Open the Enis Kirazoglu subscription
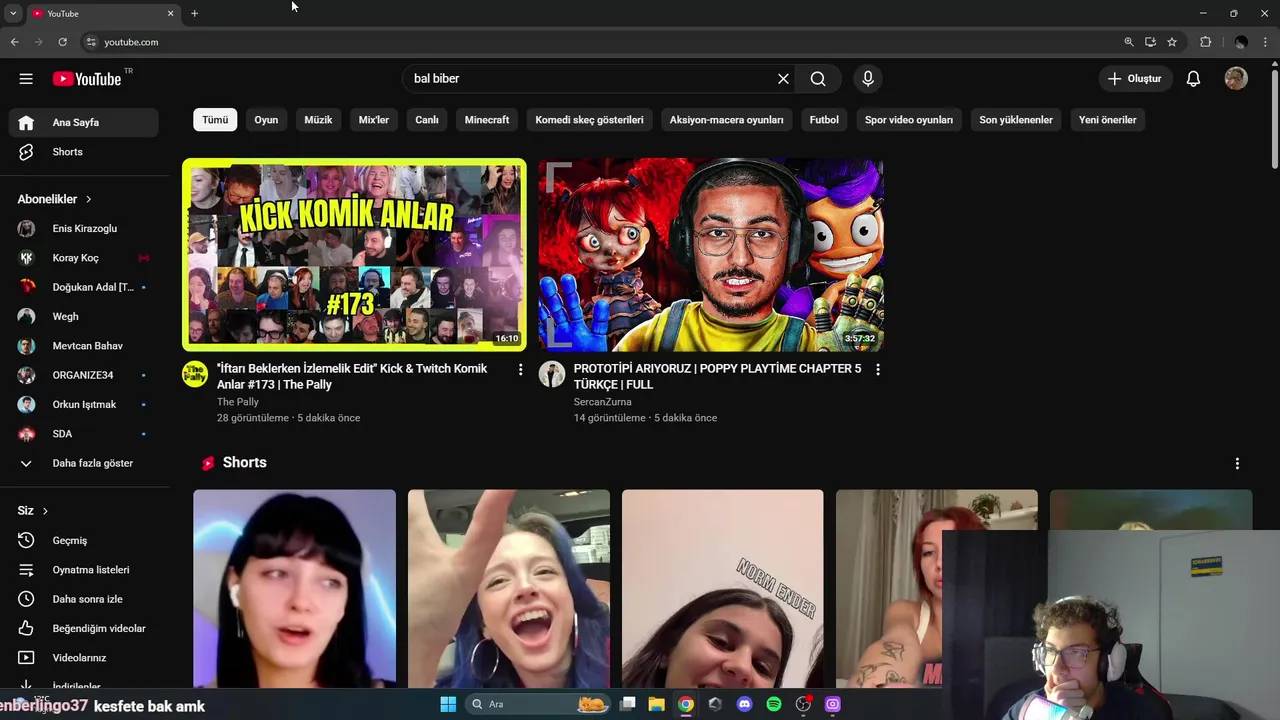Image resolution: width=1280 pixels, height=720 pixels. click(x=84, y=229)
